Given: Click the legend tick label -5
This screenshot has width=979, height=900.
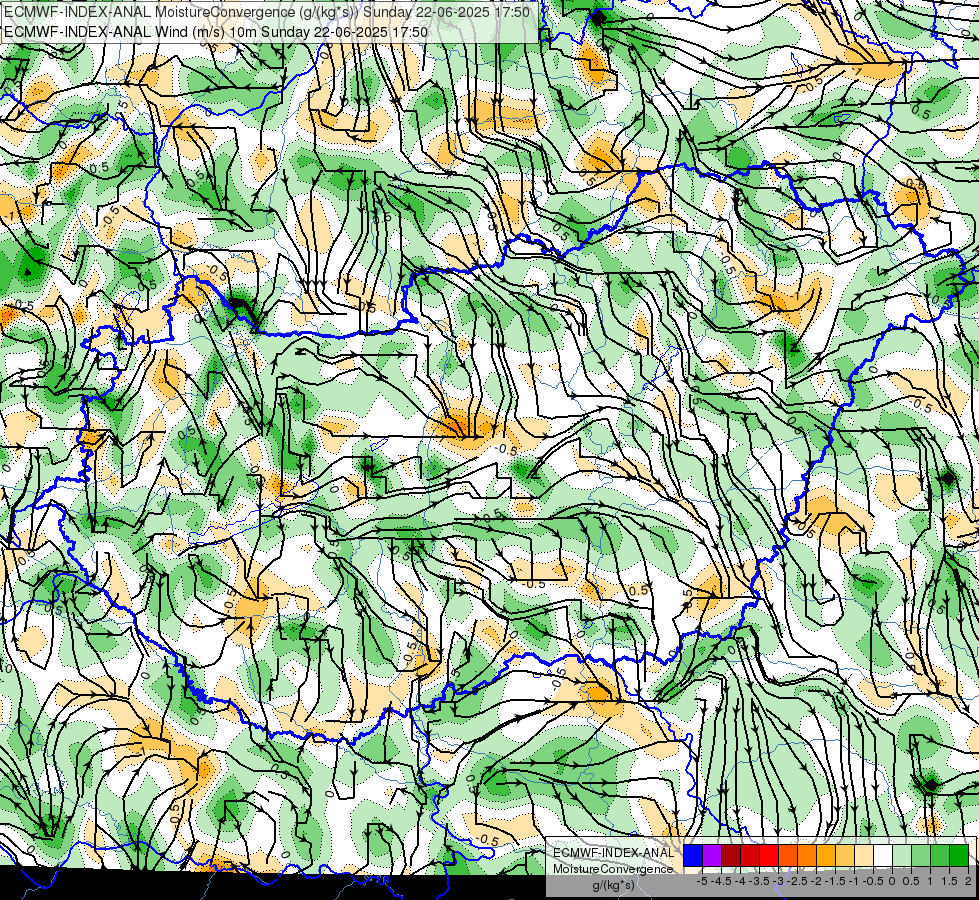Looking at the screenshot, I should (702, 881).
